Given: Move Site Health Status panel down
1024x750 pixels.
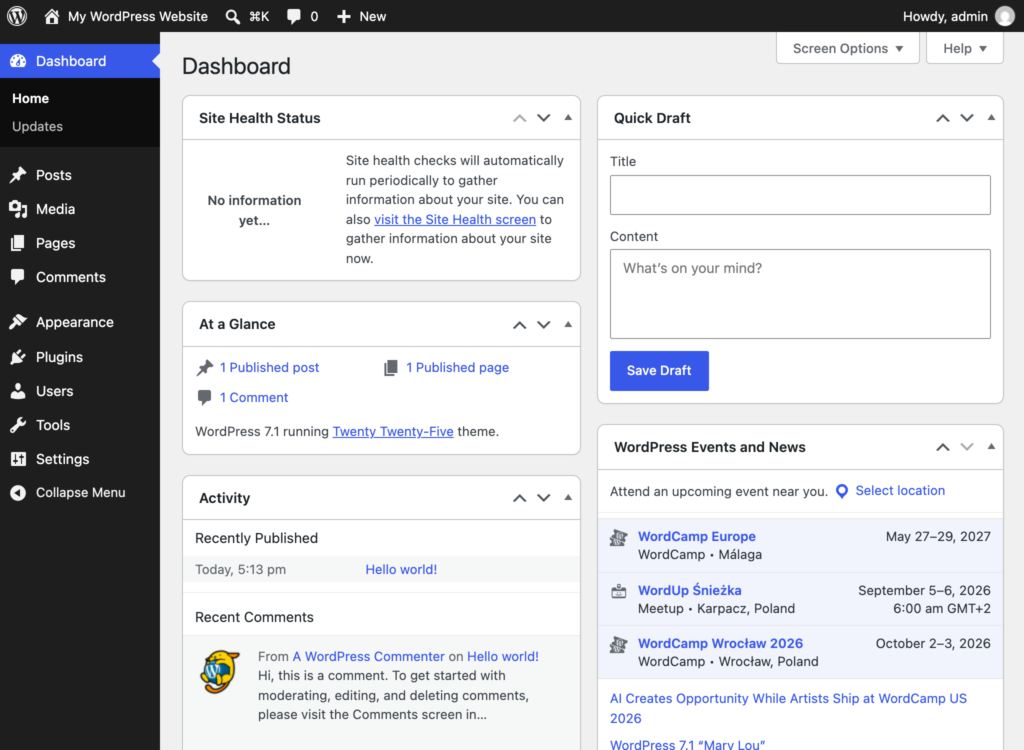Looking at the screenshot, I should [543, 118].
